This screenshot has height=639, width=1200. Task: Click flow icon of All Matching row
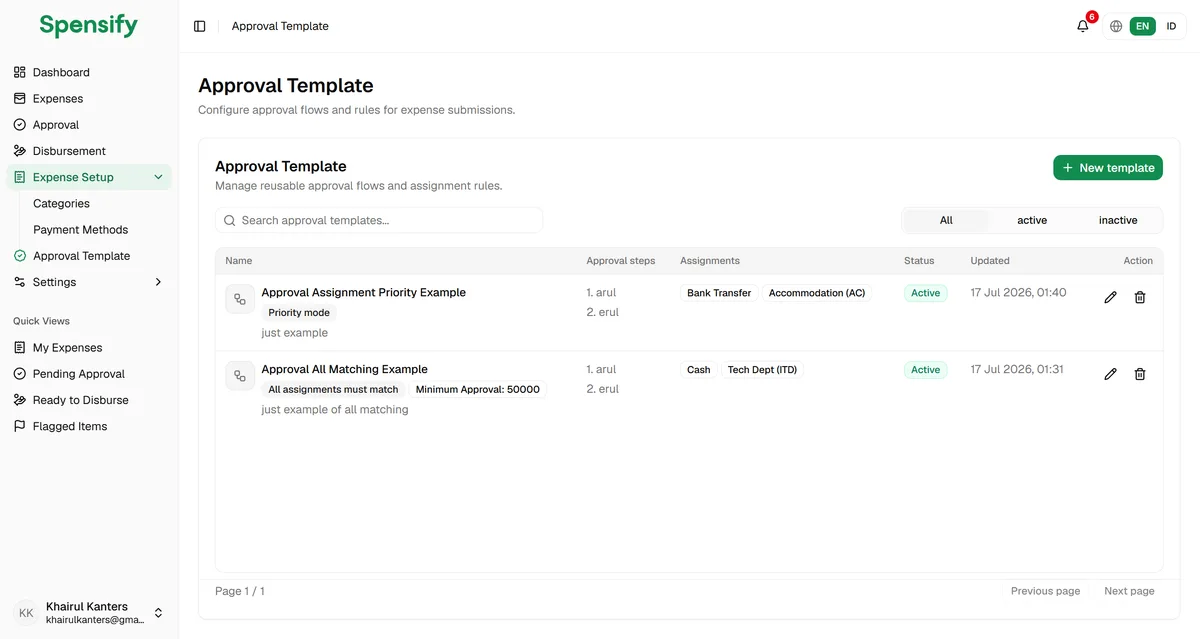[x=240, y=376]
